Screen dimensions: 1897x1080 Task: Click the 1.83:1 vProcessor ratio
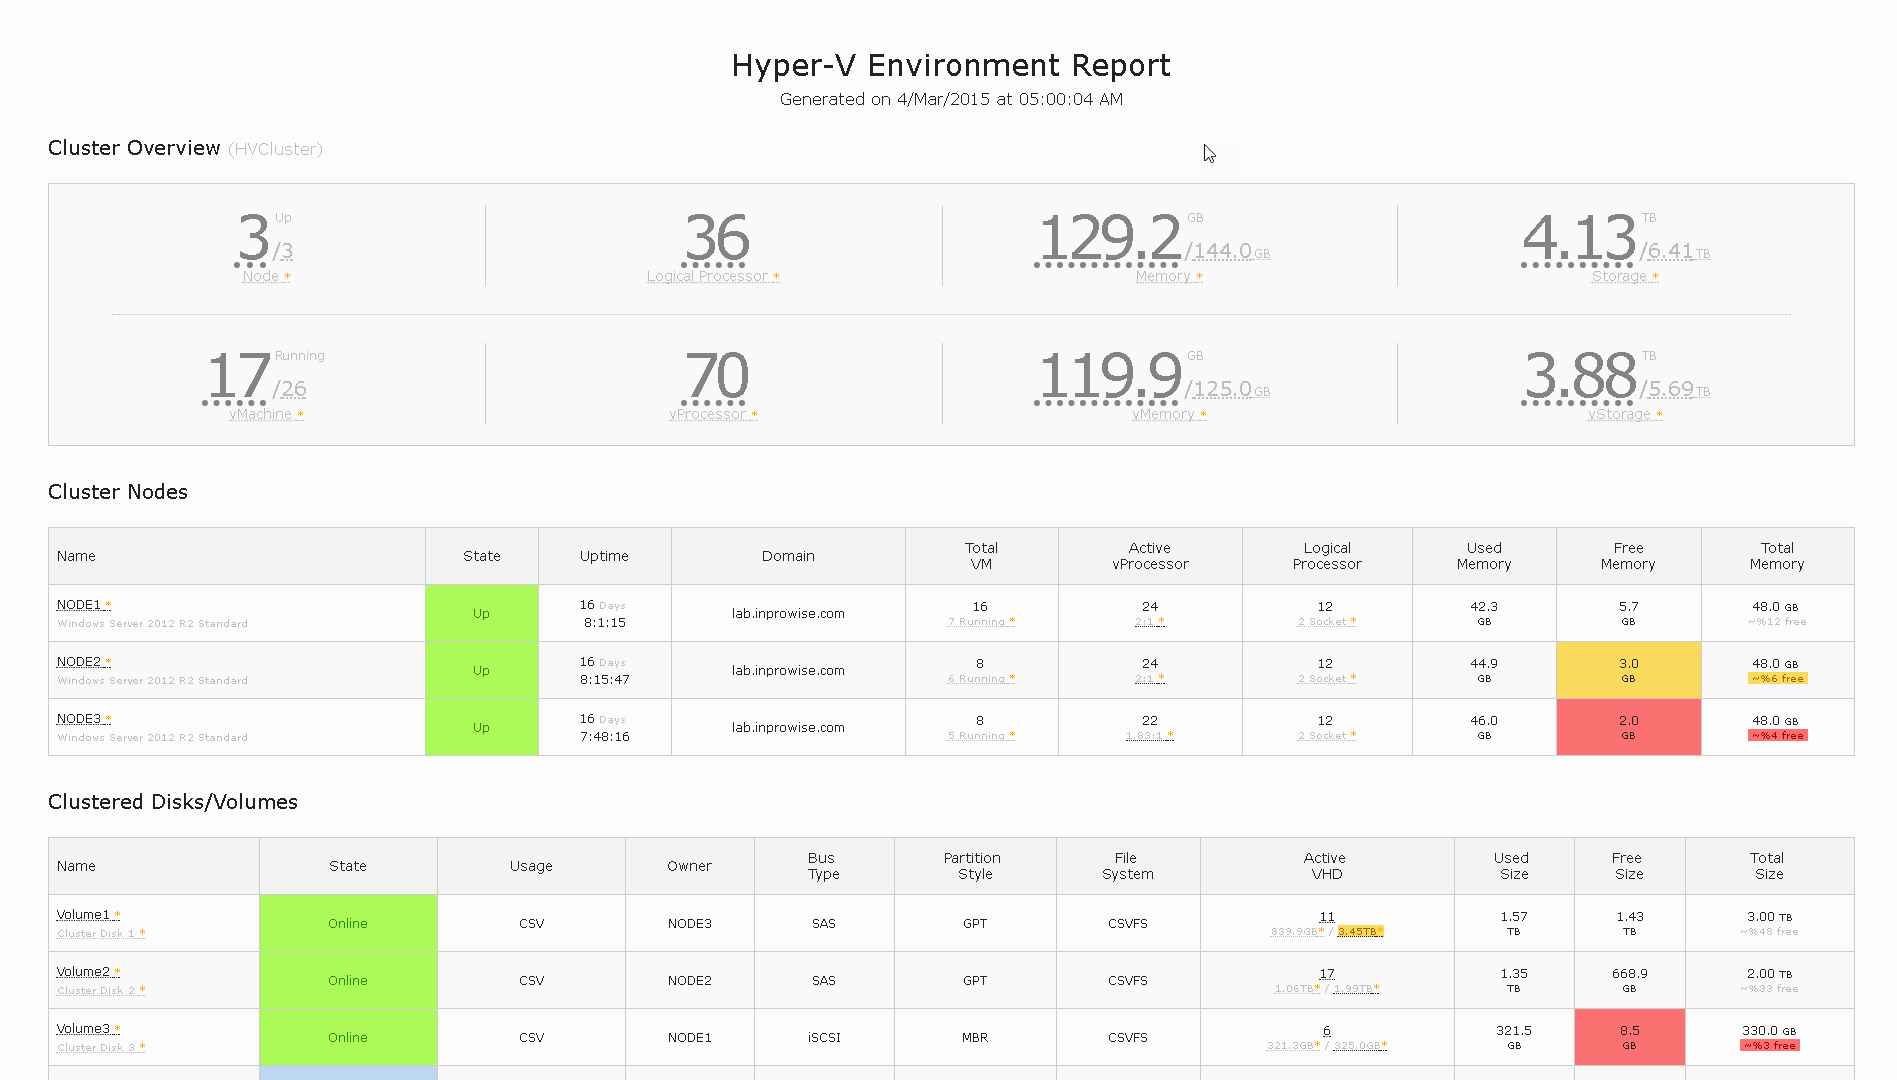point(1145,736)
